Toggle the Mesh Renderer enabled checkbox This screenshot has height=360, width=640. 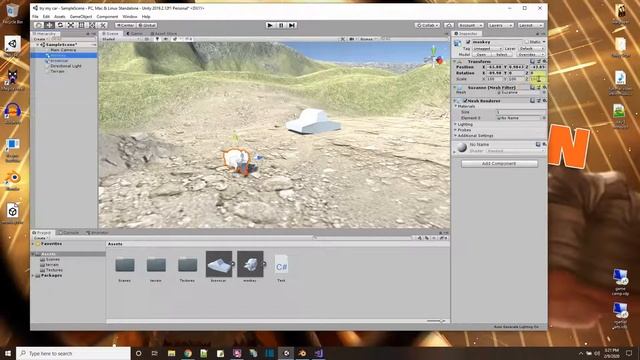coord(465,100)
